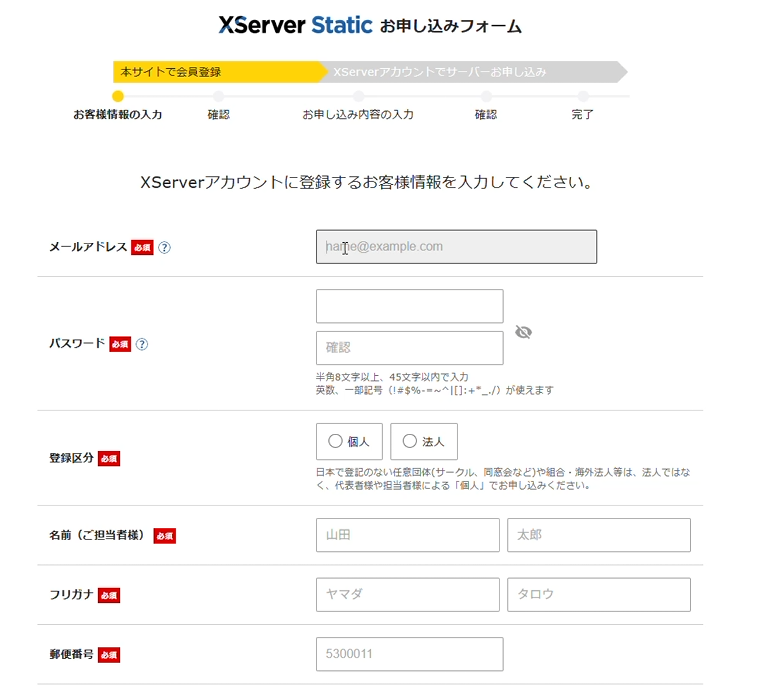Click the first name field 太郎

[598, 535]
